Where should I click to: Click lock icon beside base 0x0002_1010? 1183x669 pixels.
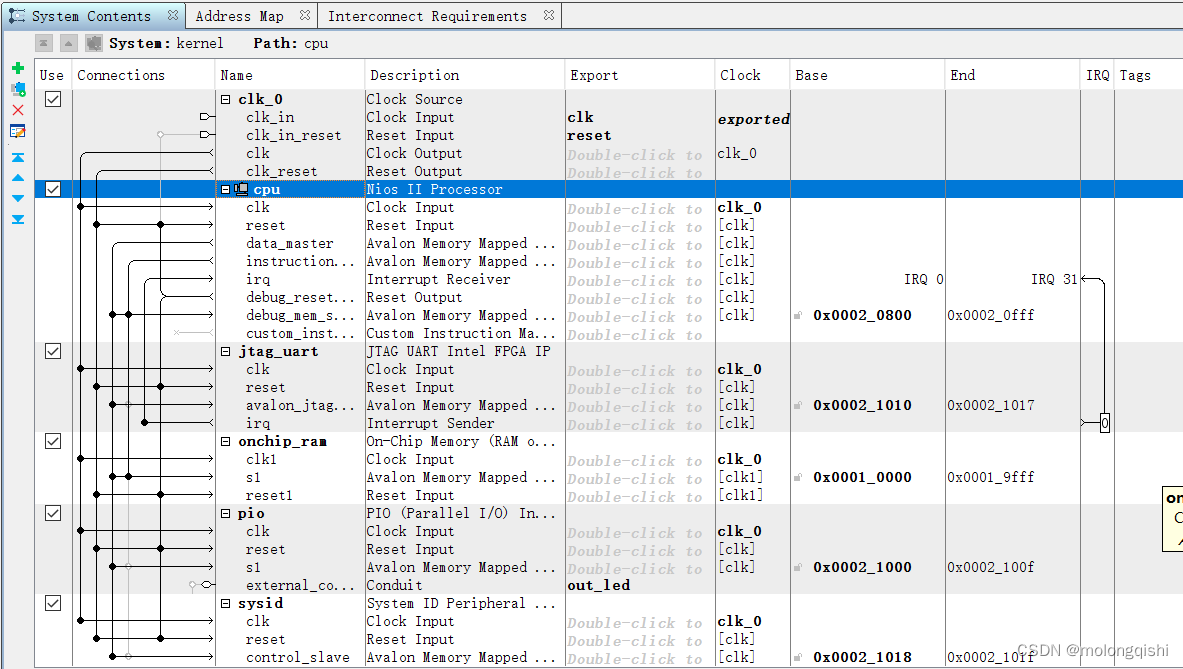(798, 405)
